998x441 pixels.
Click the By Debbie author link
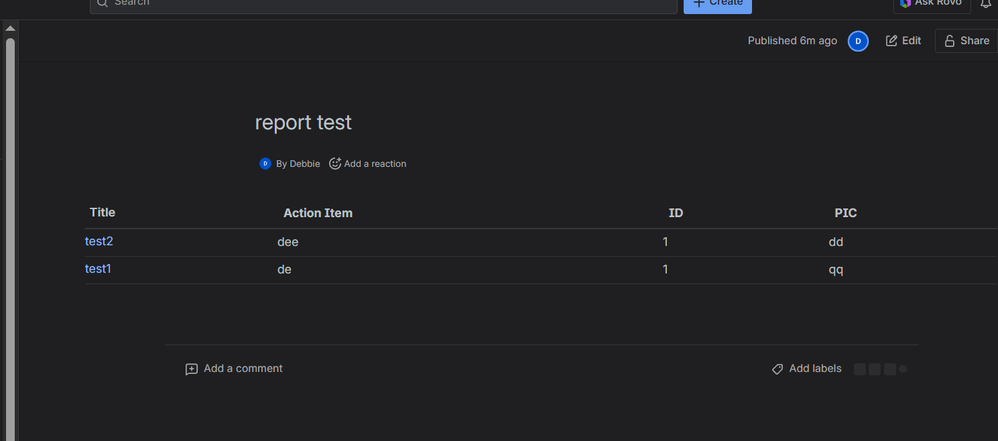coord(298,163)
